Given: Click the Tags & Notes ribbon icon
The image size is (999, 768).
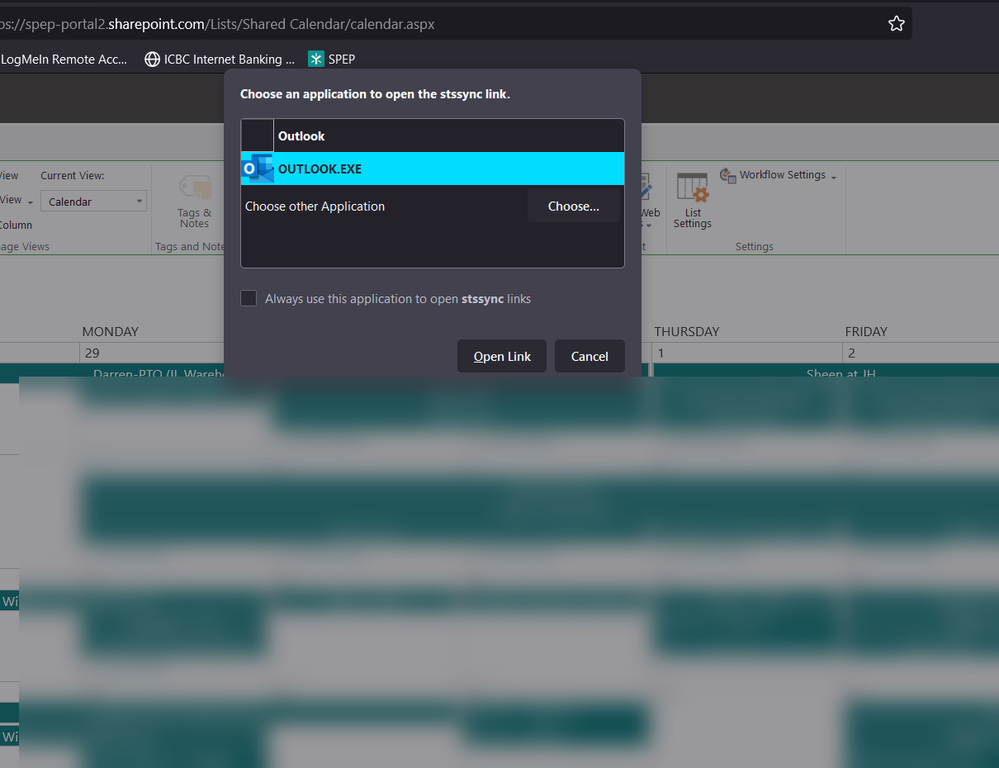Looking at the screenshot, I should coord(194,201).
